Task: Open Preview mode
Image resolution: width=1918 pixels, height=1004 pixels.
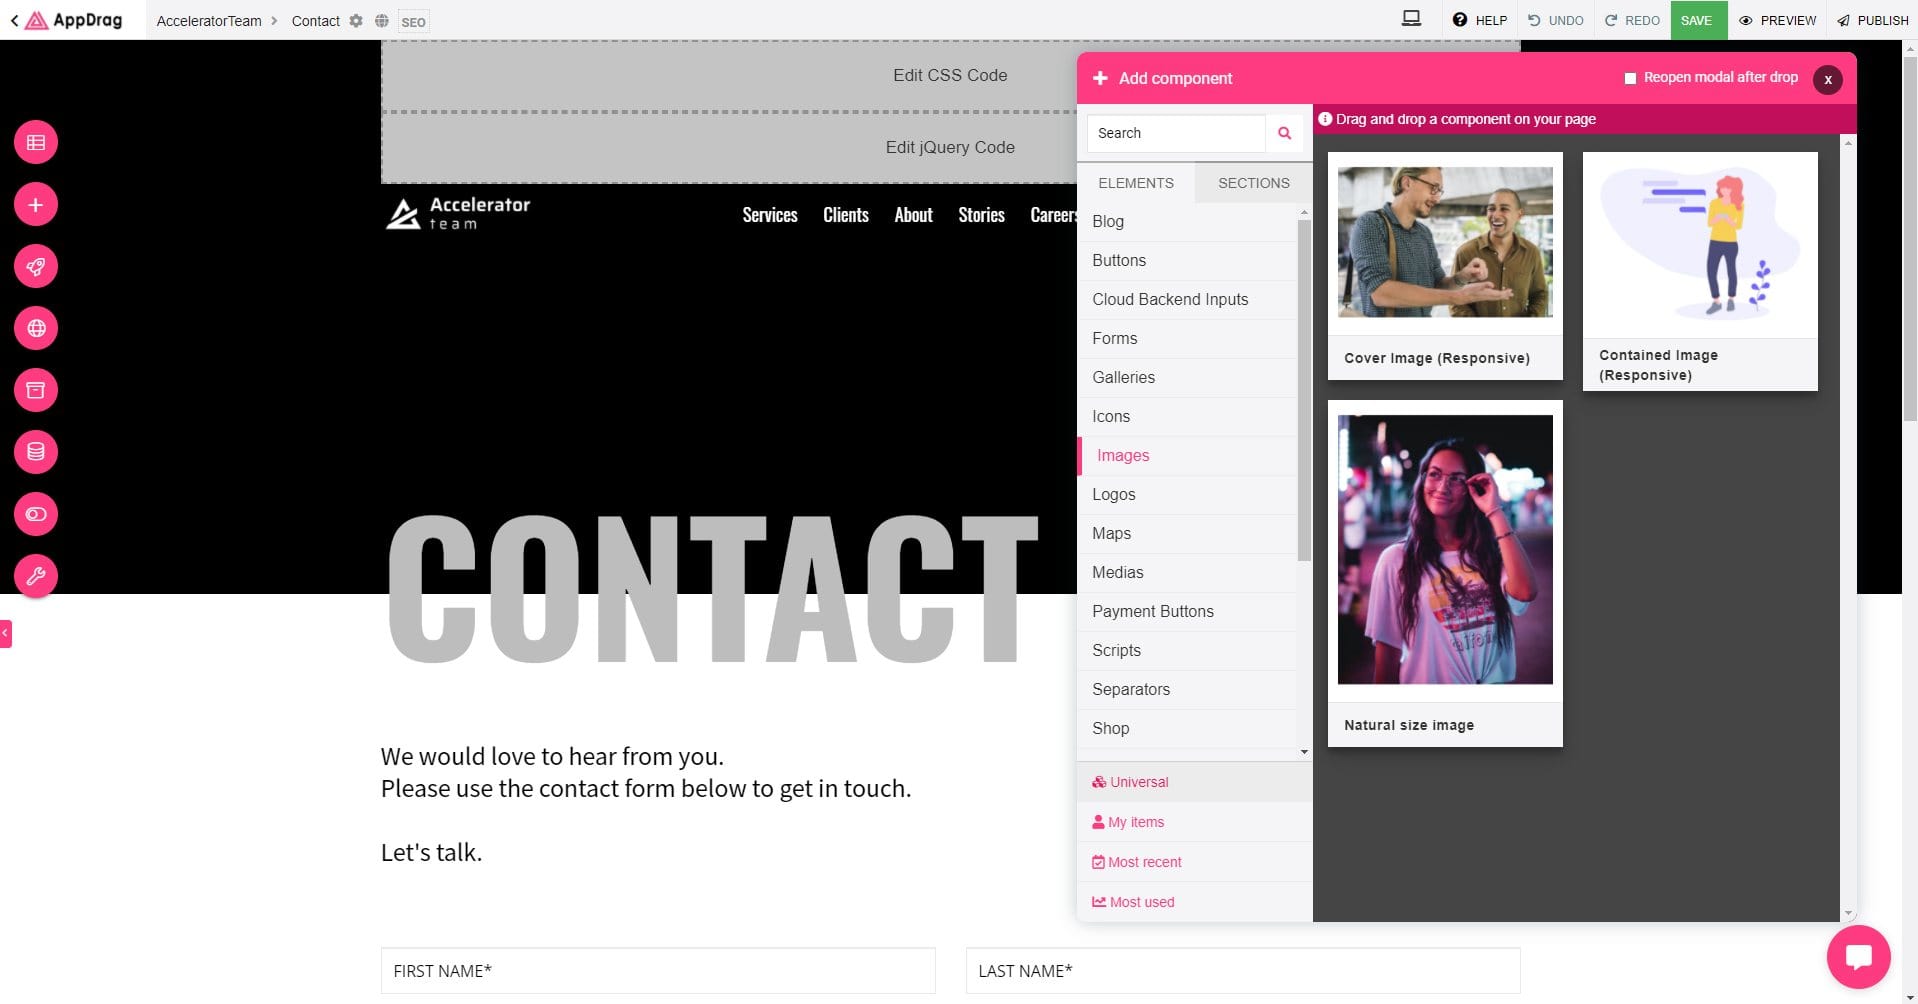Action: (x=1777, y=20)
